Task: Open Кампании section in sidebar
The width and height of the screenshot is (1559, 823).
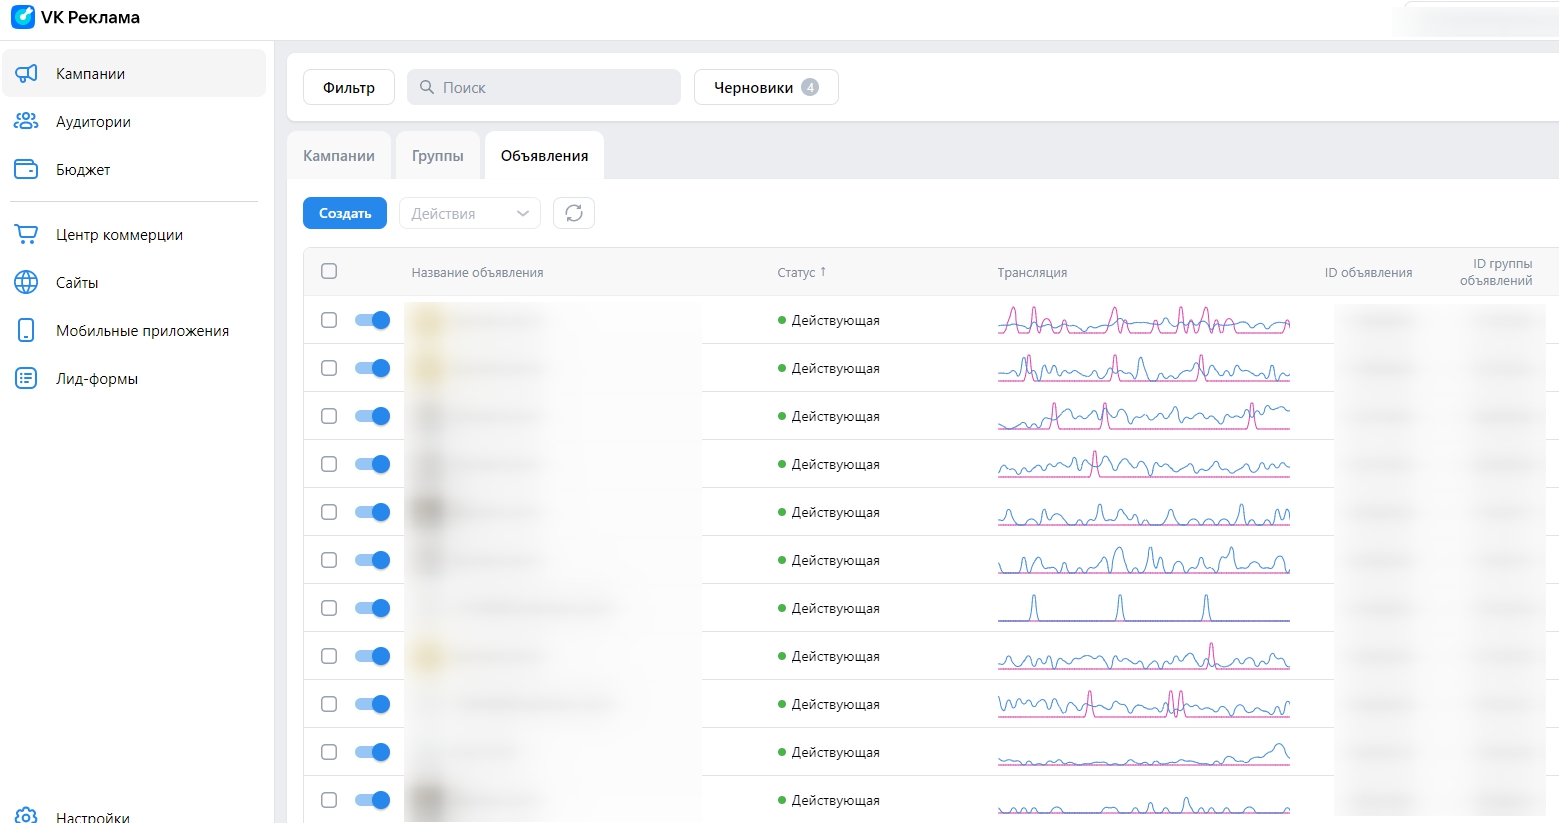Action: (x=134, y=74)
